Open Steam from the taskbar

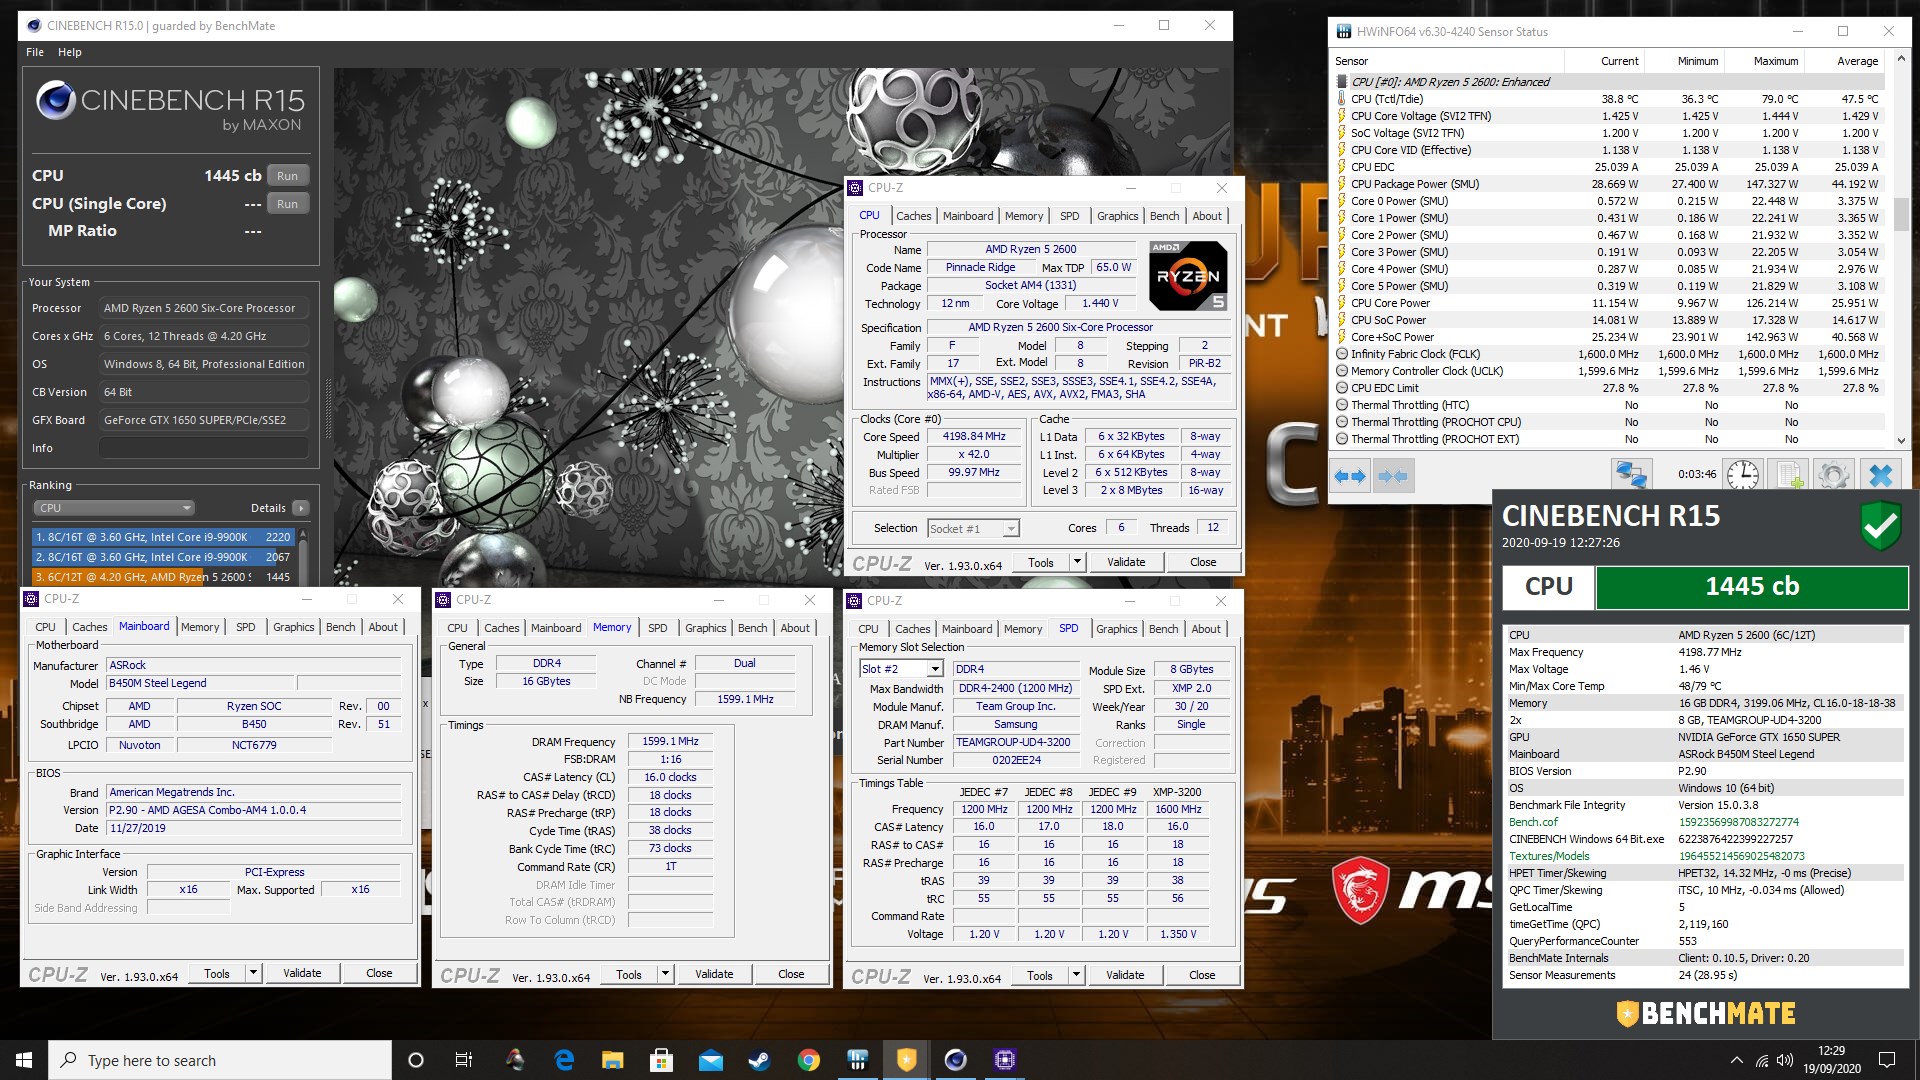[x=760, y=1060]
